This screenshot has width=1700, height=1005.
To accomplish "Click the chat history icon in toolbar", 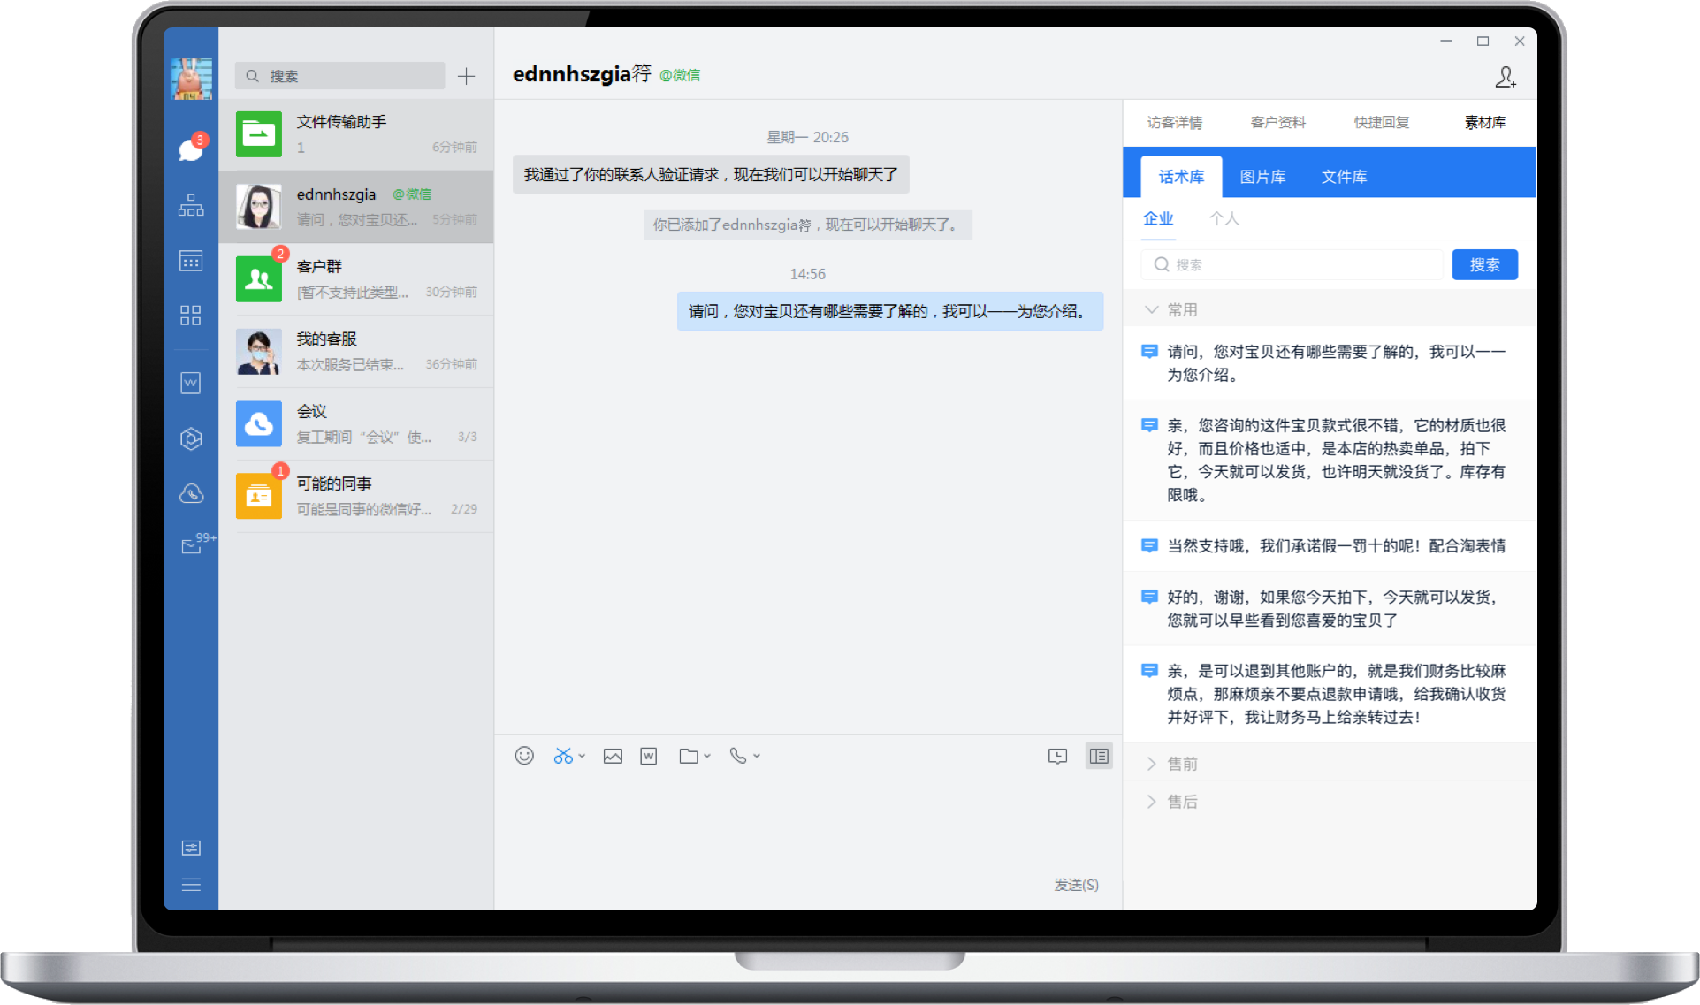I will point(1057,756).
